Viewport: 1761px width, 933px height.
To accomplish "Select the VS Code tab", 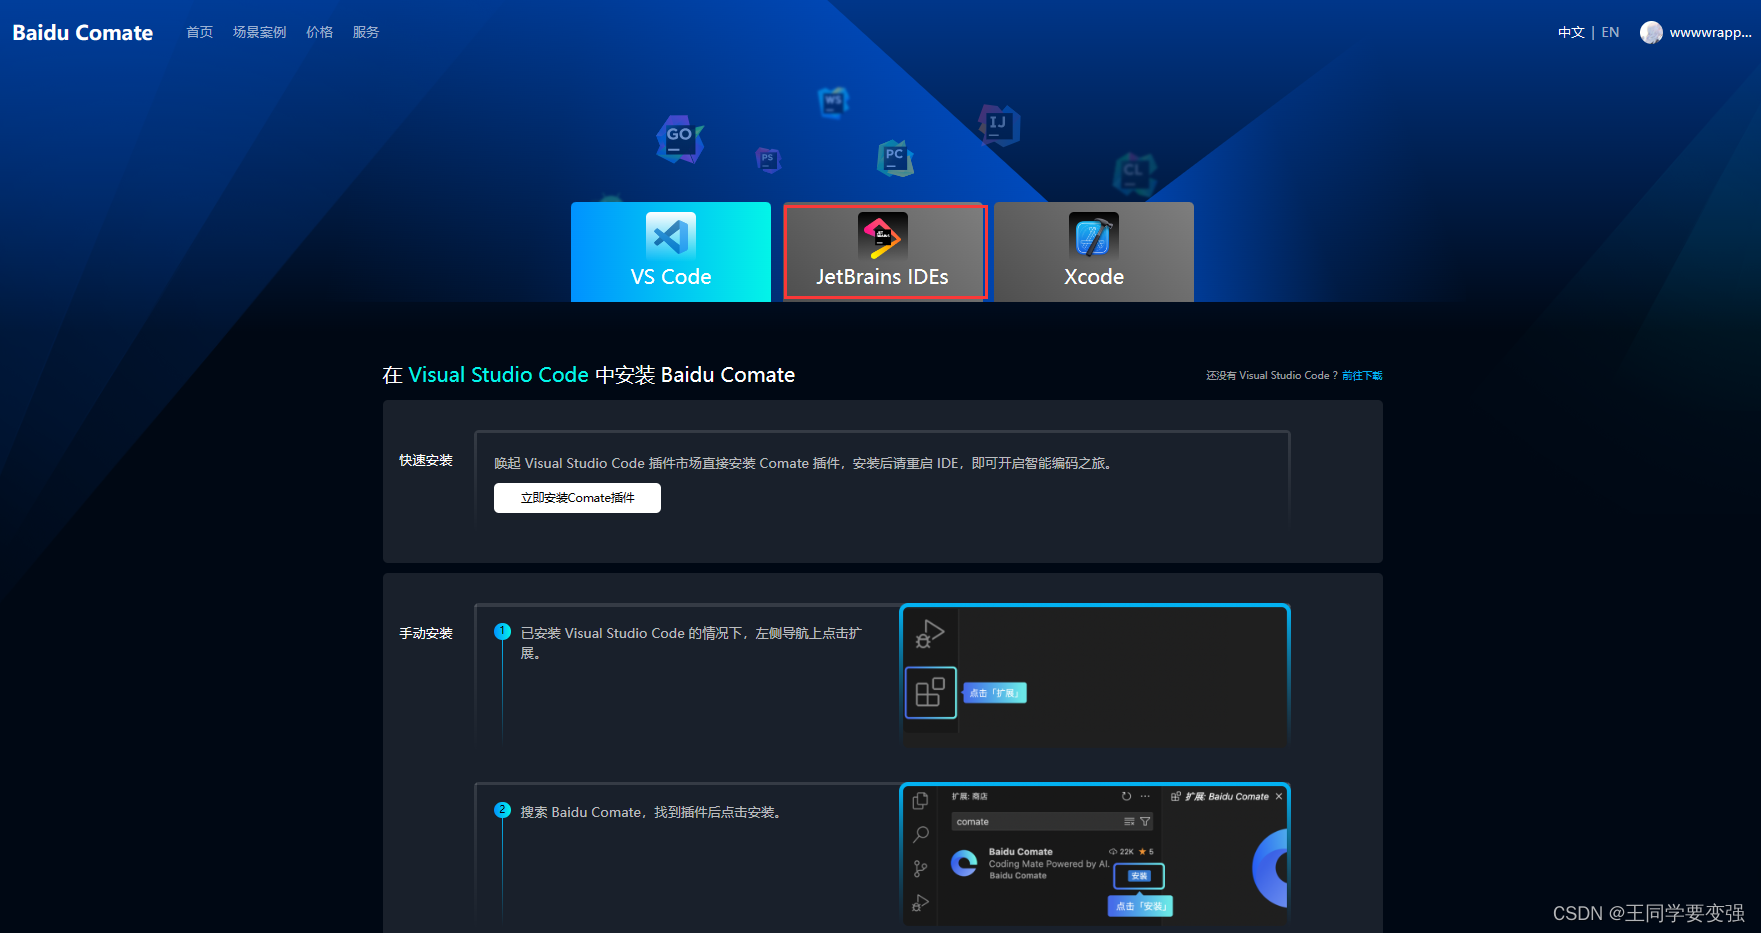I will coord(671,252).
